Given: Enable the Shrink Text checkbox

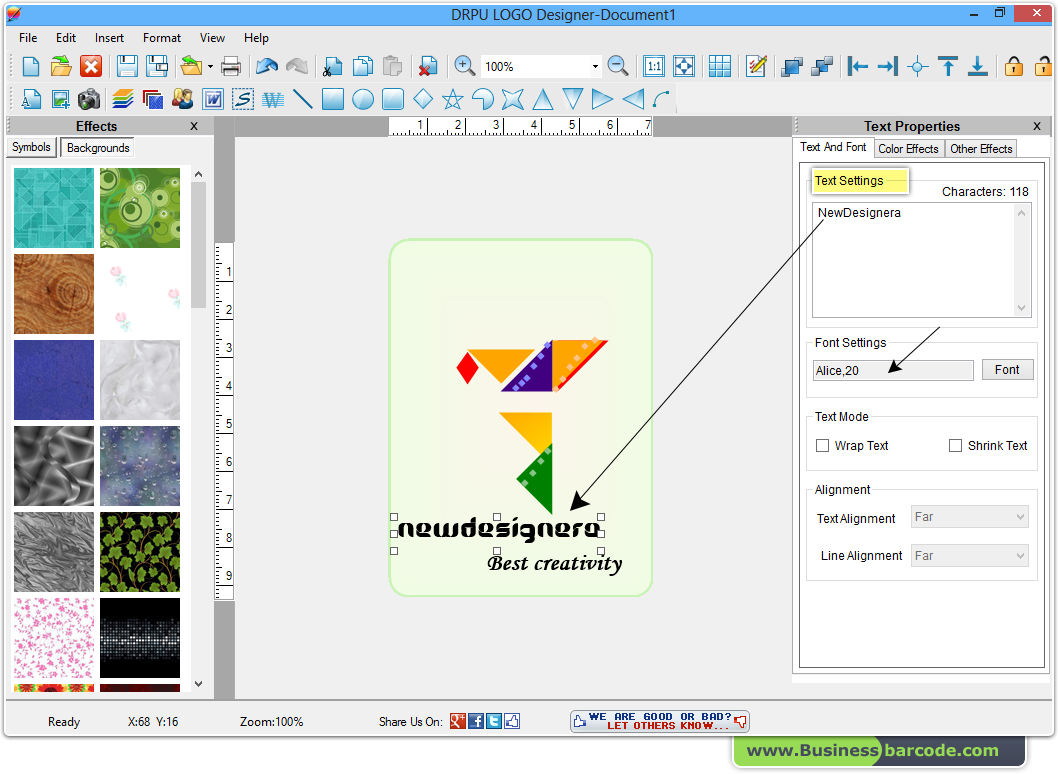Looking at the screenshot, I should [955, 445].
